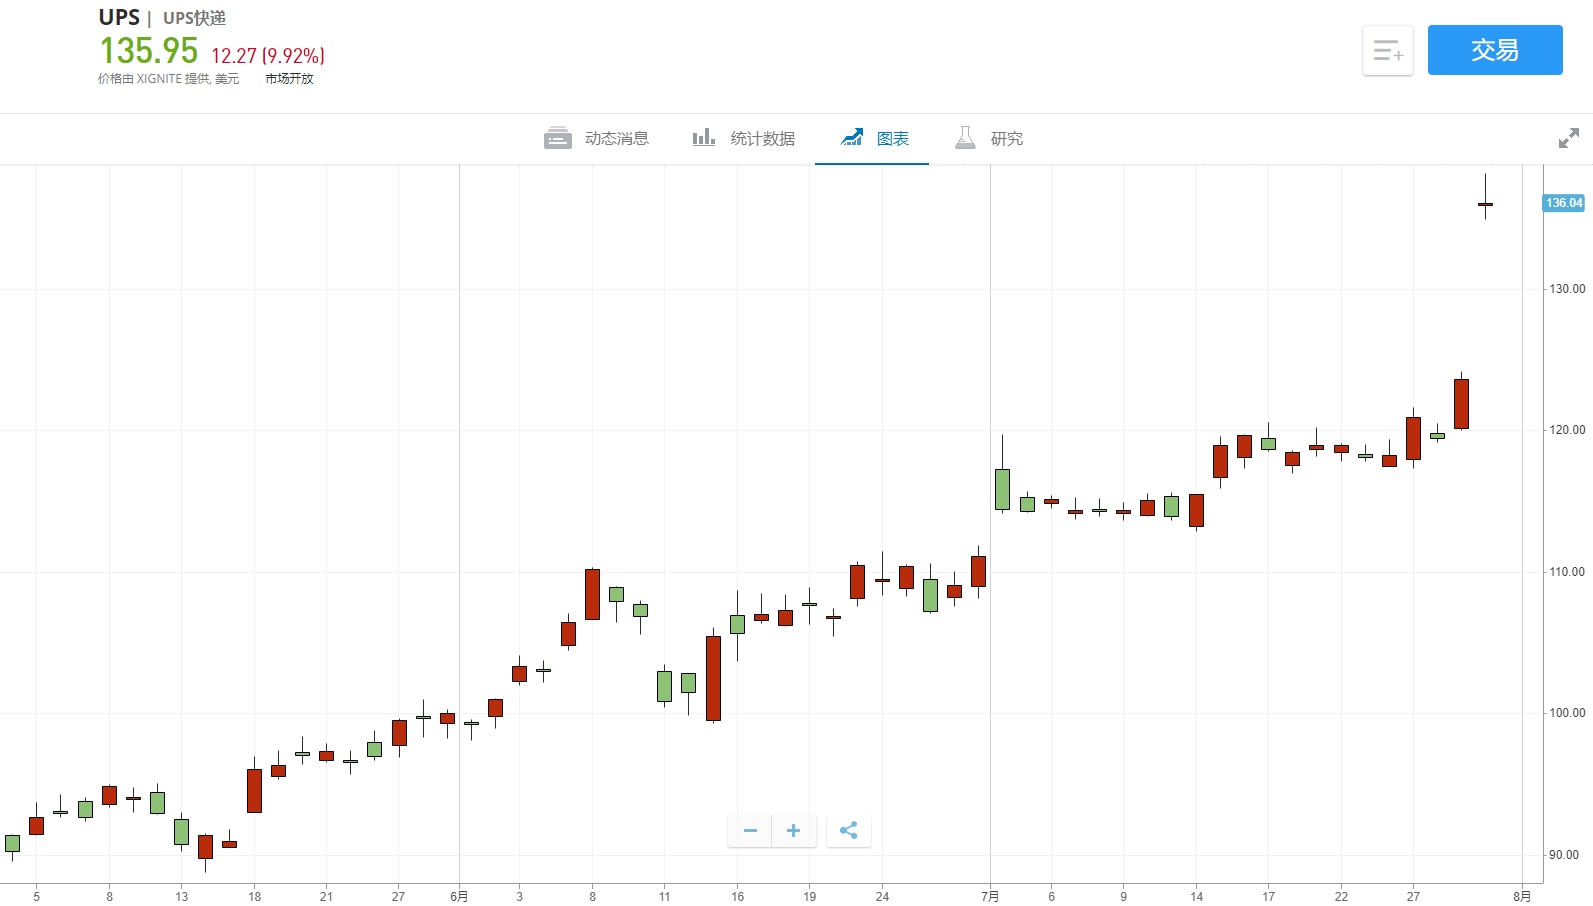Click the 7月 date marker on timeline
1593x906 pixels.
pyautogui.click(x=990, y=896)
